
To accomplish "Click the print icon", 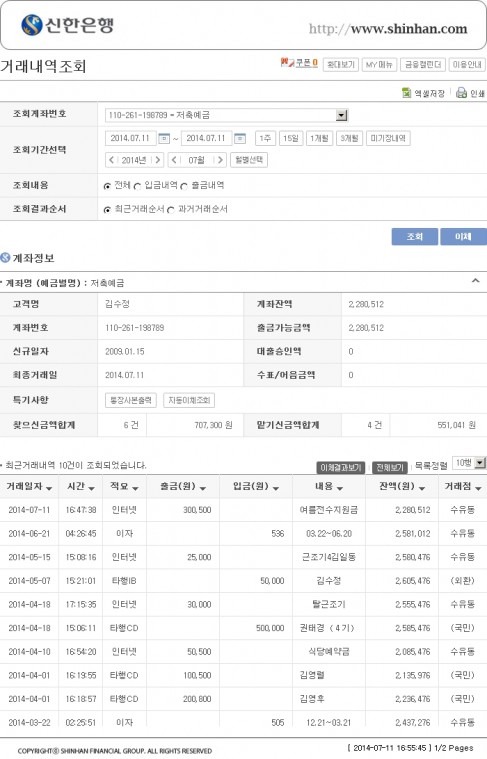I will click(461, 92).
